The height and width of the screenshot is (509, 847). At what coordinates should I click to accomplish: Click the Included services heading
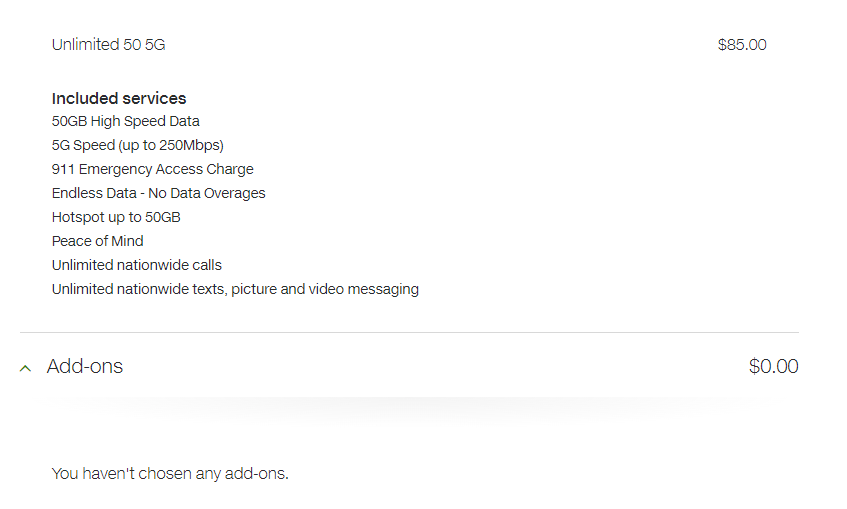tap(119, 98)
